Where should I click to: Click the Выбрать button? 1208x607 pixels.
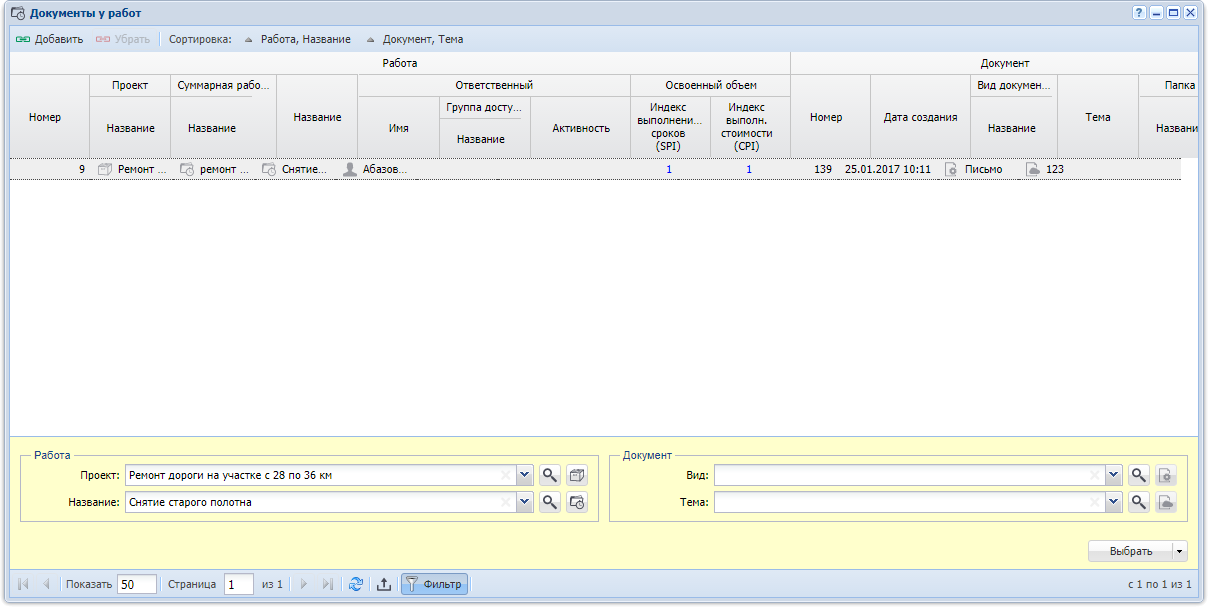pos(1130,551)
